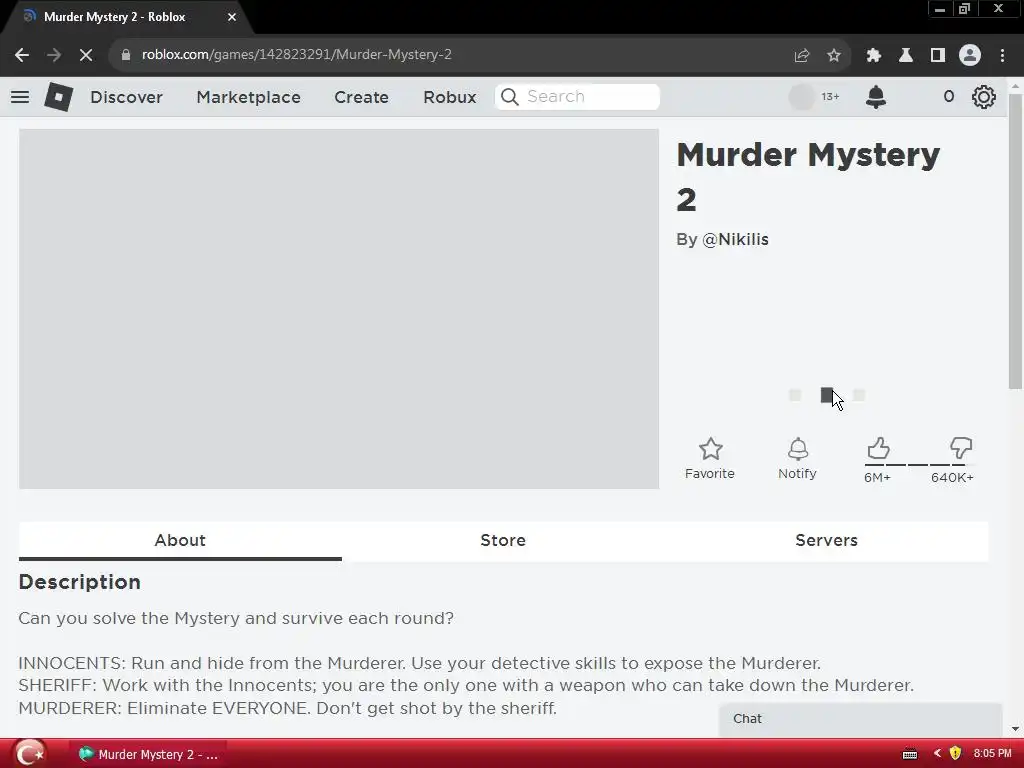Click the site lock icon in address bar
1024x768 pixels.
125,55
